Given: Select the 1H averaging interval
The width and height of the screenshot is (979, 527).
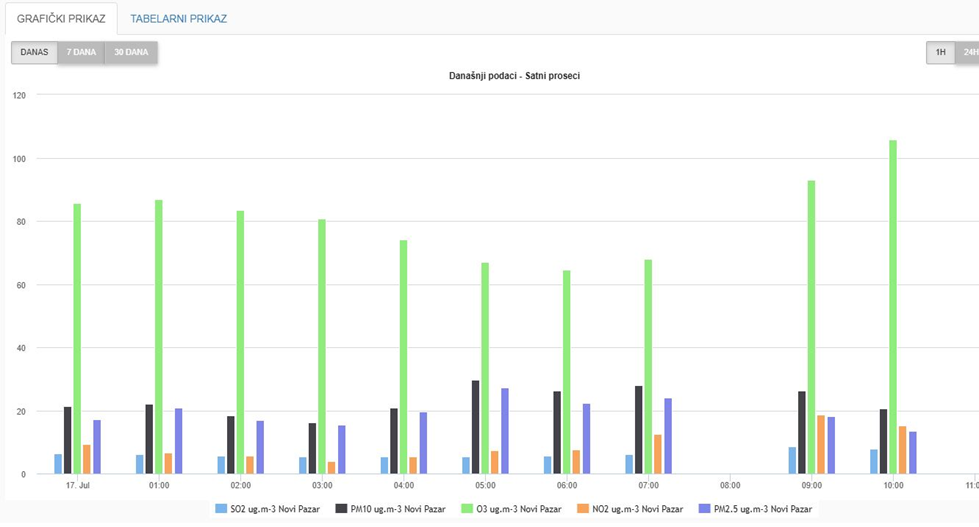Looking at the screenshot, I should [x=940, y=52].
